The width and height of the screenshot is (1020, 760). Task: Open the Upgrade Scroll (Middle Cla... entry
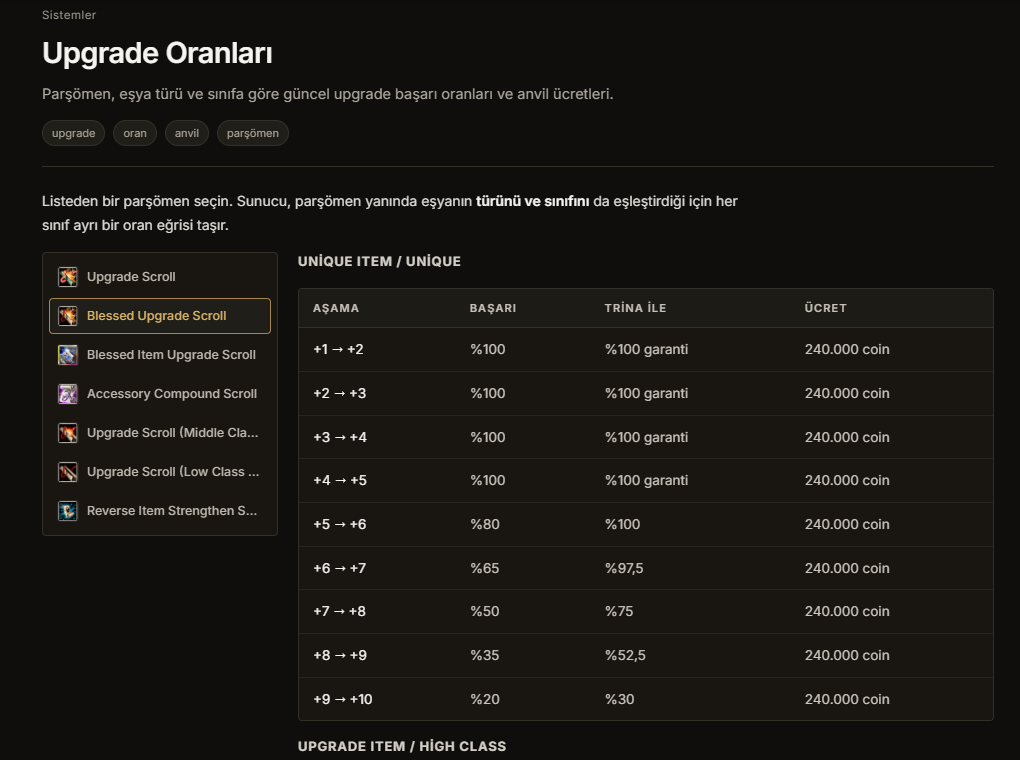[160, 433]
